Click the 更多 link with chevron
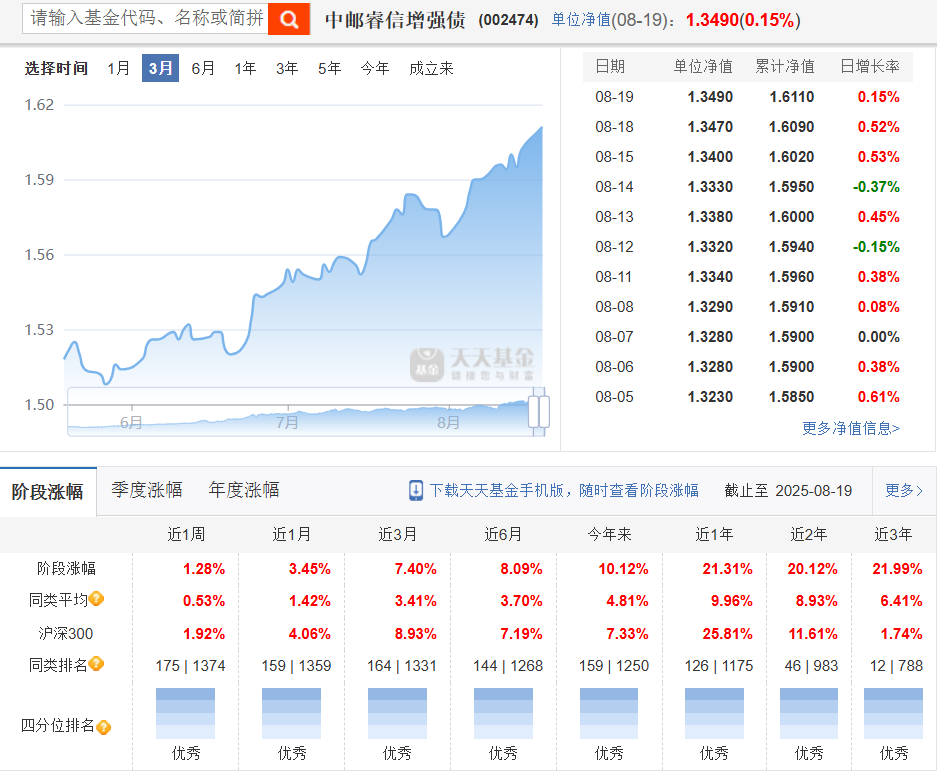 click(x=904, y=491)
